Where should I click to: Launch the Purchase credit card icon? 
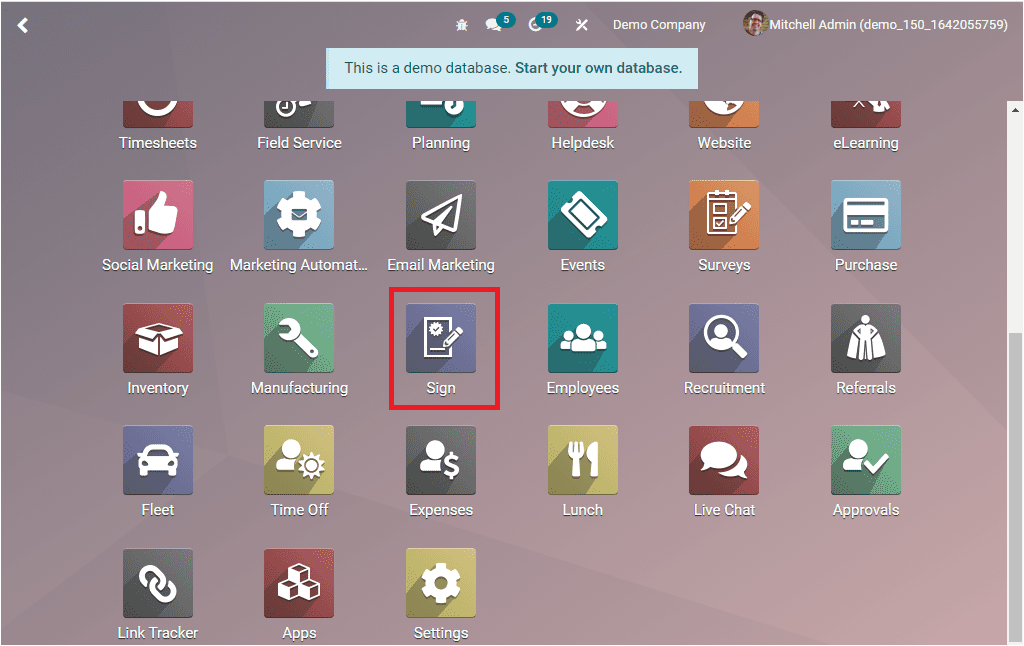pos(865,215)
